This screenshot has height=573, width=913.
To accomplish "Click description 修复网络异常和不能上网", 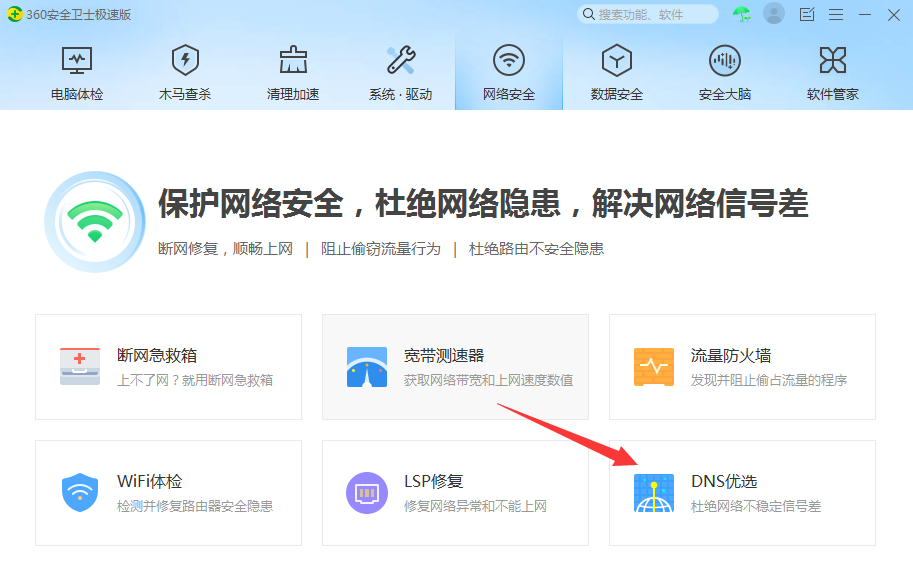I will 476,506.
